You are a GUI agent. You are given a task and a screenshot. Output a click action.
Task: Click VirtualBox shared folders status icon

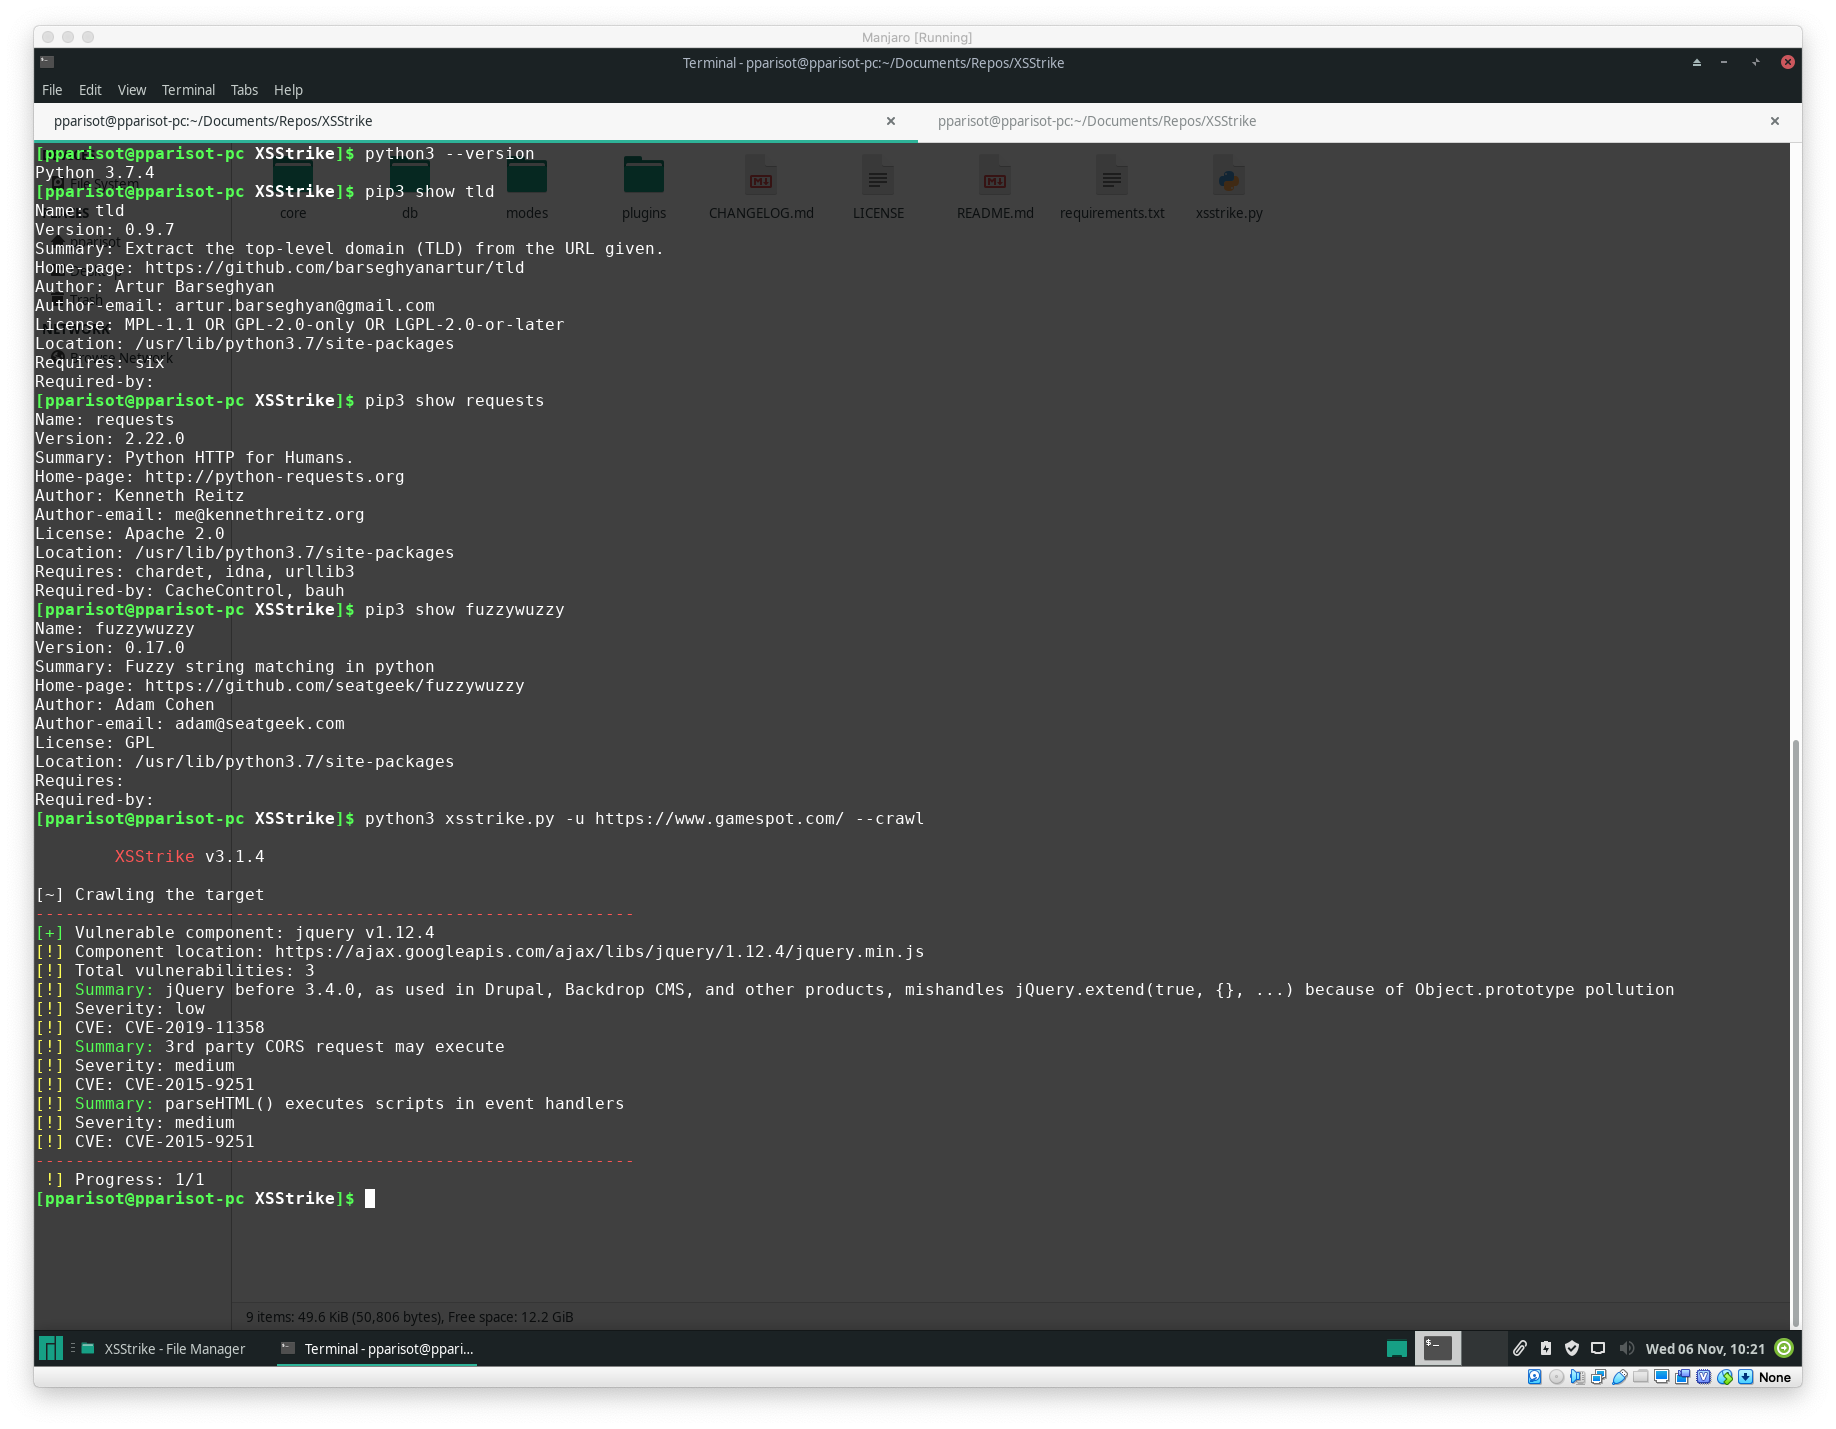pos(1640,1377)
